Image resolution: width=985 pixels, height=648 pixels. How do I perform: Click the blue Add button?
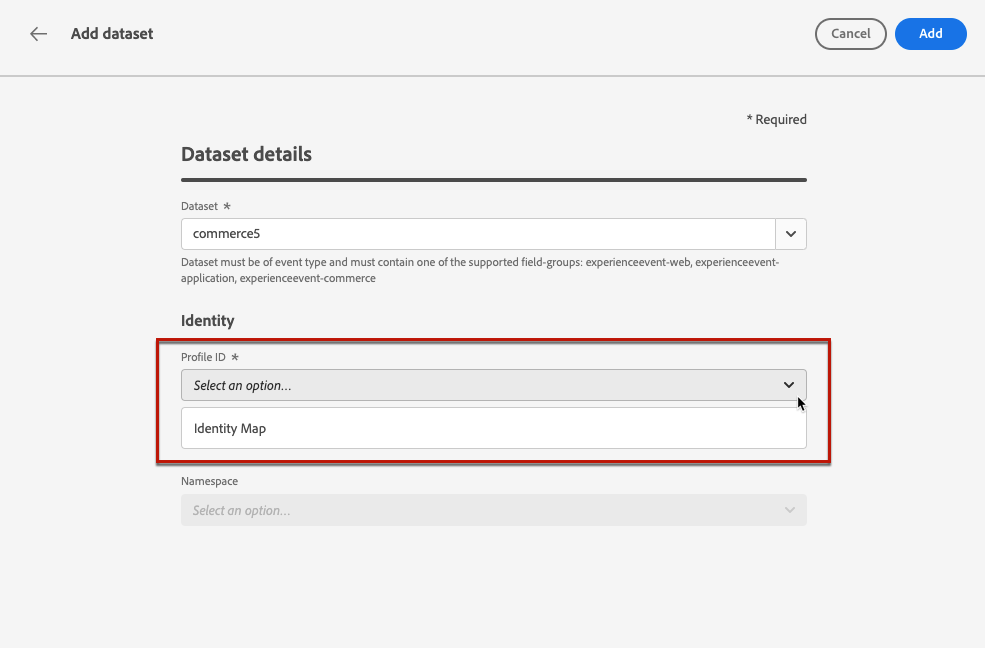point(930,34)
